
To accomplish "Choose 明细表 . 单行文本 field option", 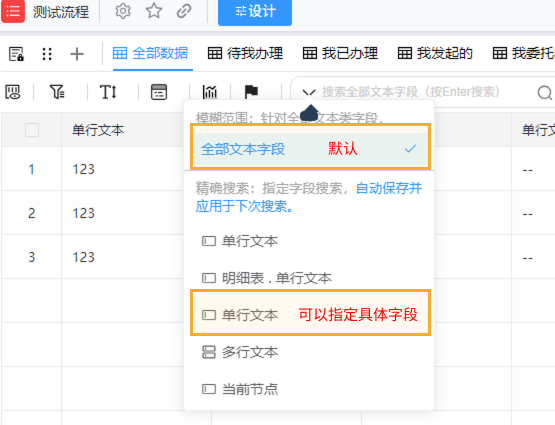I will (267, 278).
